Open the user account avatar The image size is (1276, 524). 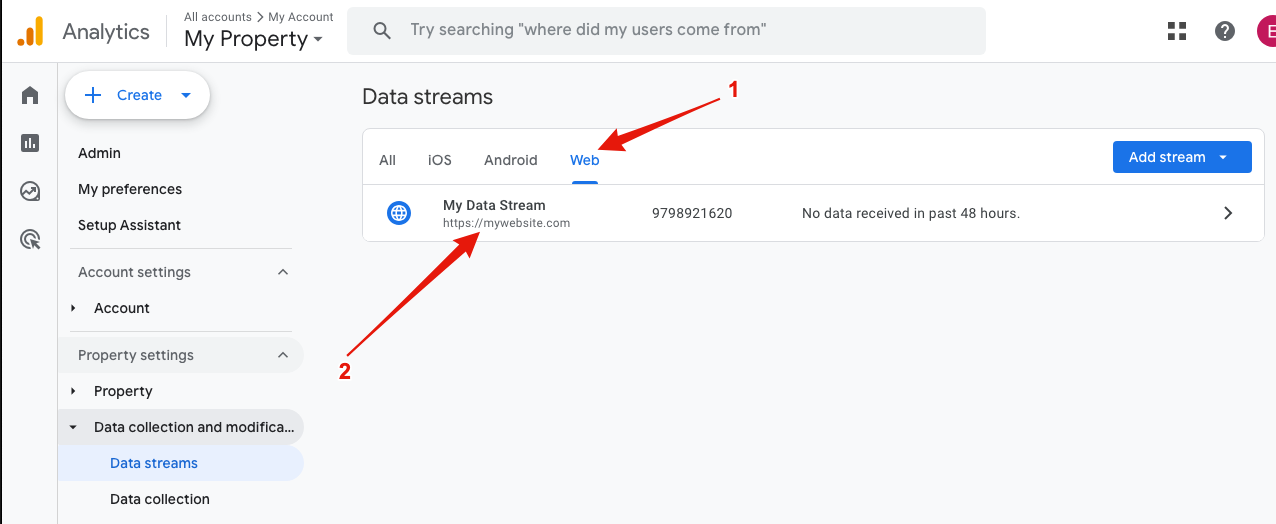(x=1266, y=31)
